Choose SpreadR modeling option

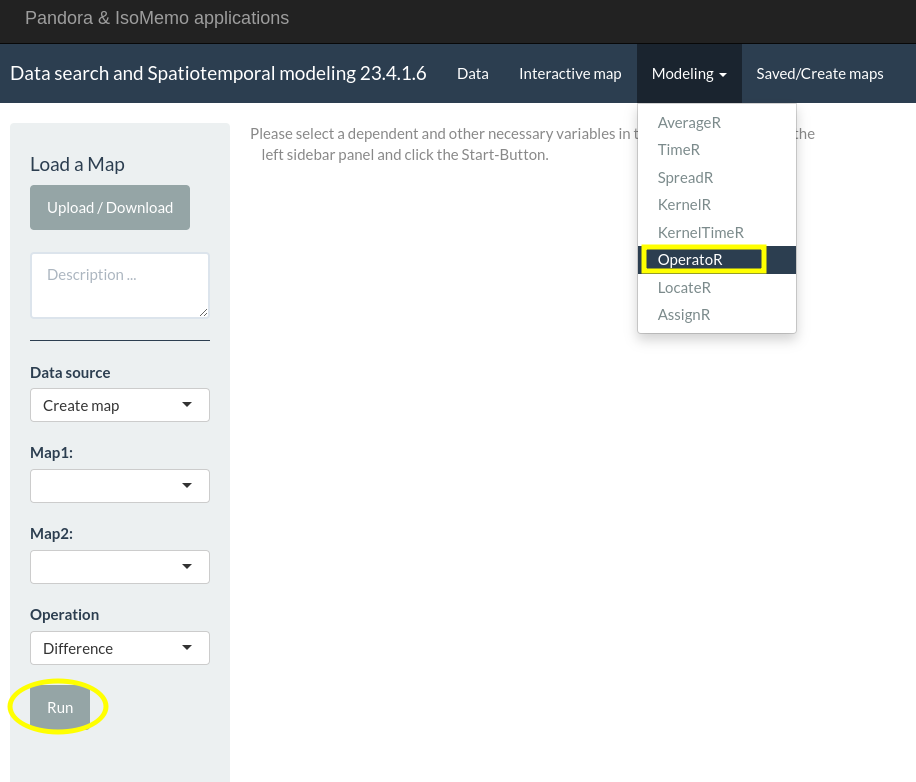point(685,177)
